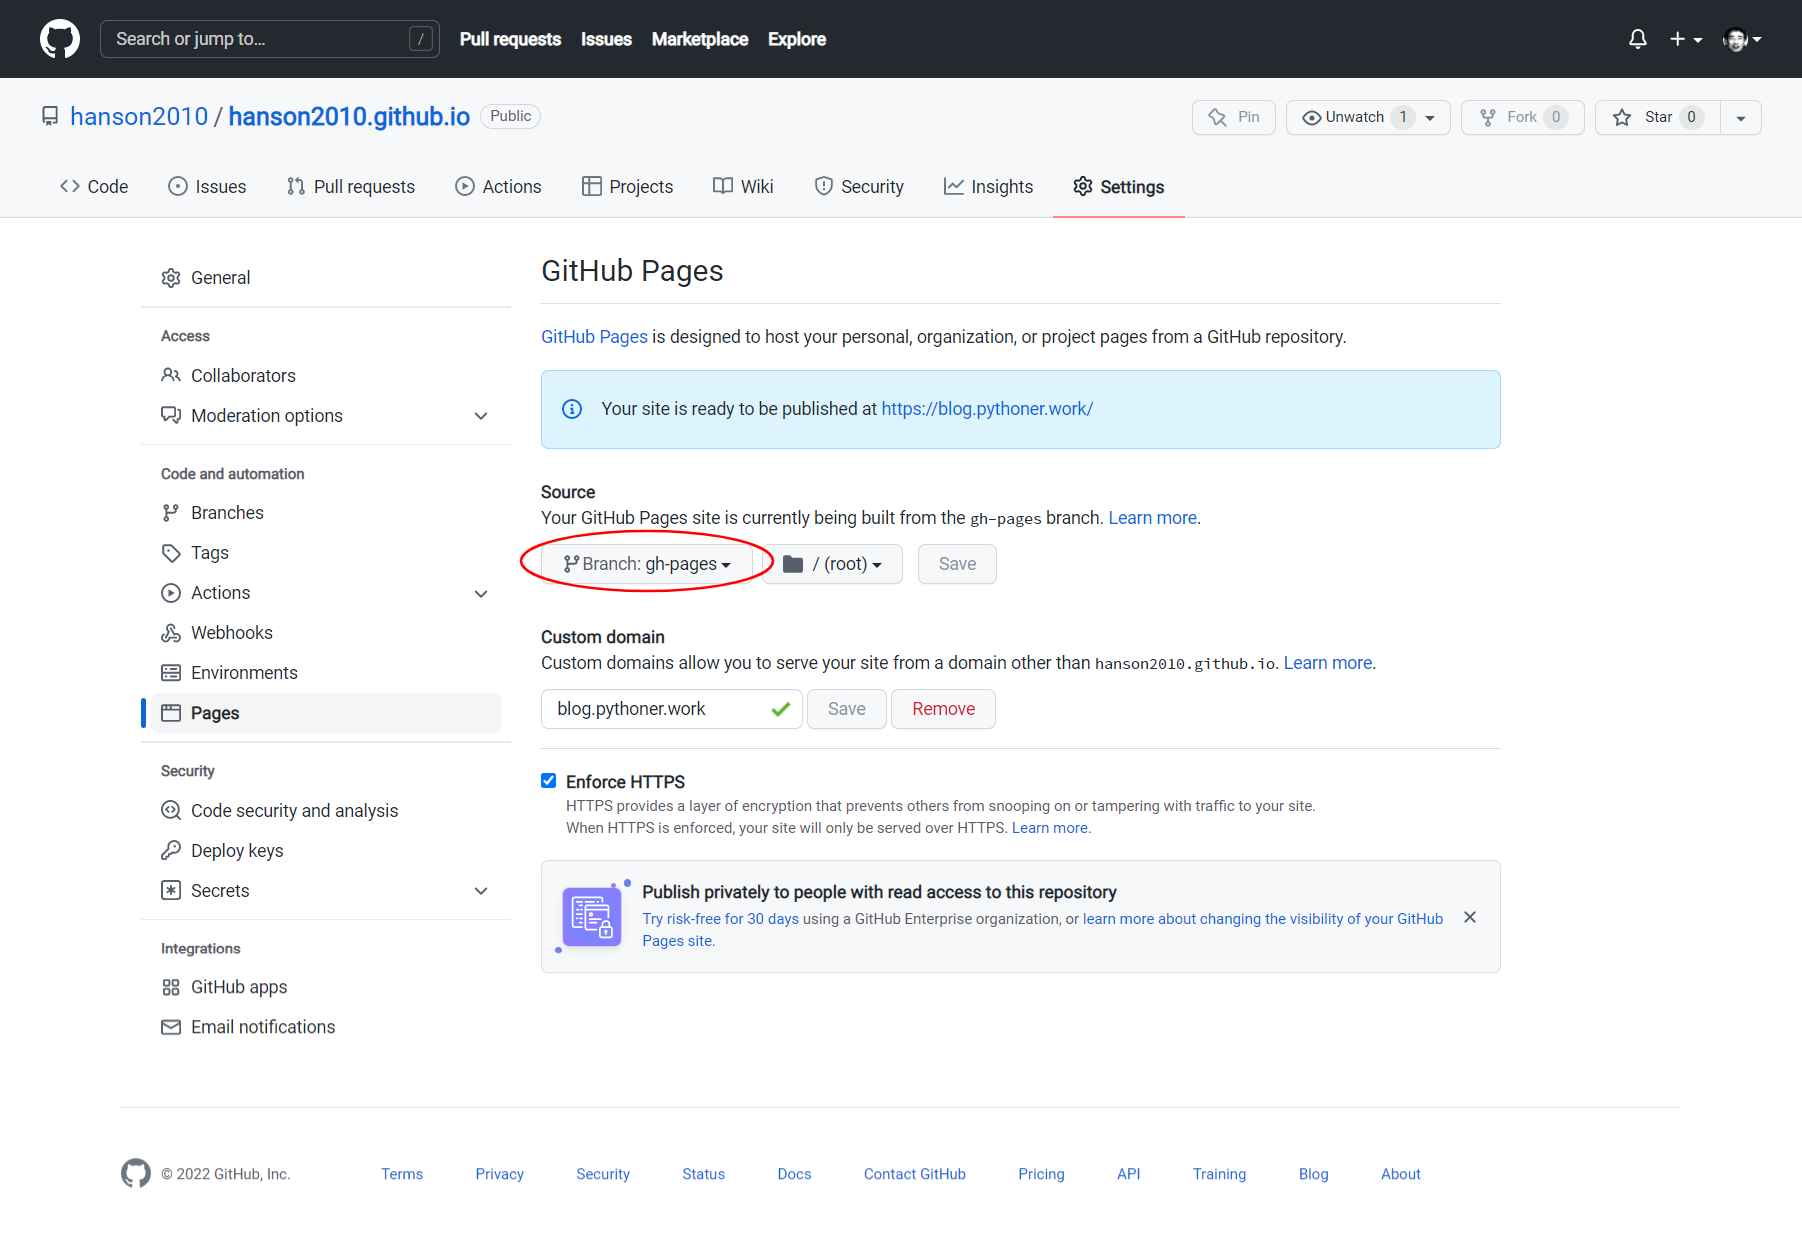The width and height of the screenshot is (1802, 1253).
Task: Click Save next to custom domain
Action: tap(847, 709)
